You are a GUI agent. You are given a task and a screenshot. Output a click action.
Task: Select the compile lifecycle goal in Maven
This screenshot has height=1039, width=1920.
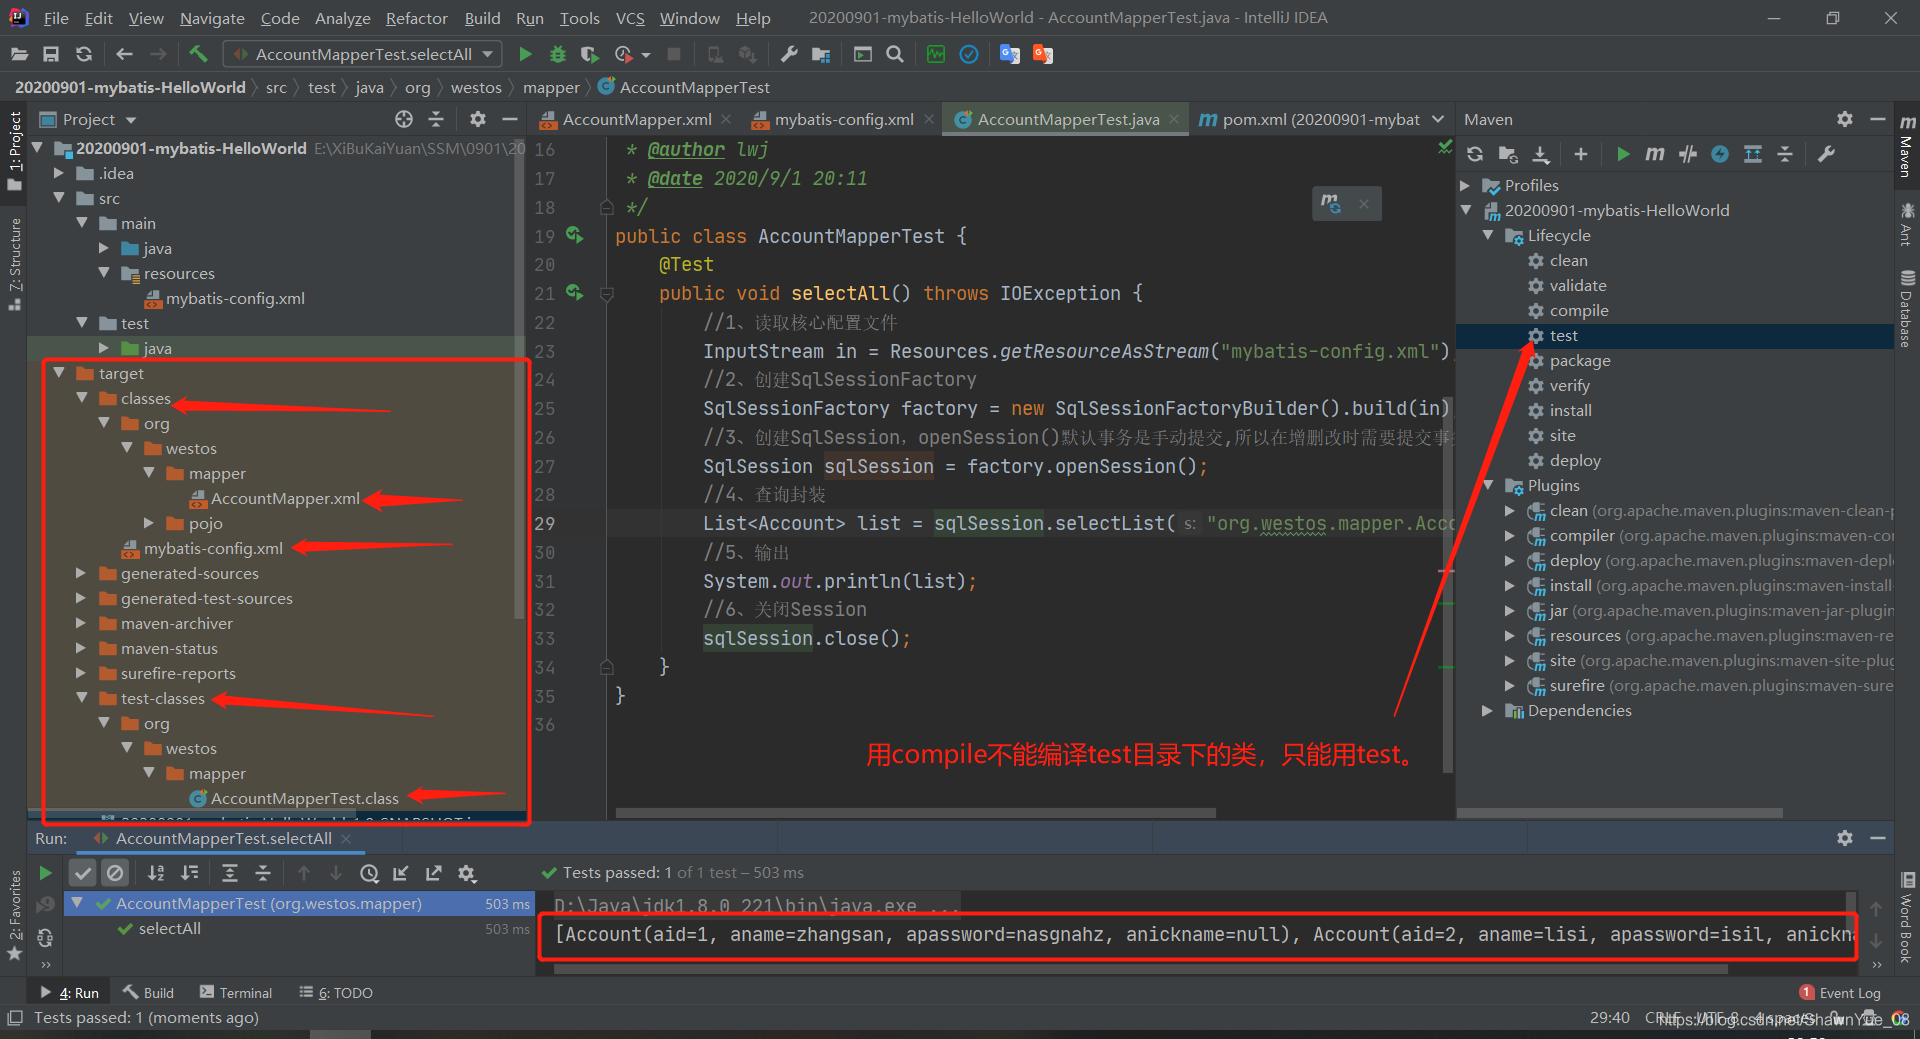point(1579,310)
